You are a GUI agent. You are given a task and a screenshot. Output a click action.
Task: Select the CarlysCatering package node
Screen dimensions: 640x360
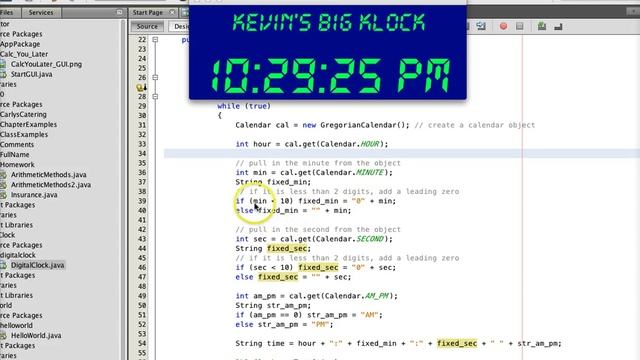pyautogui.click(x=23, y=114)
